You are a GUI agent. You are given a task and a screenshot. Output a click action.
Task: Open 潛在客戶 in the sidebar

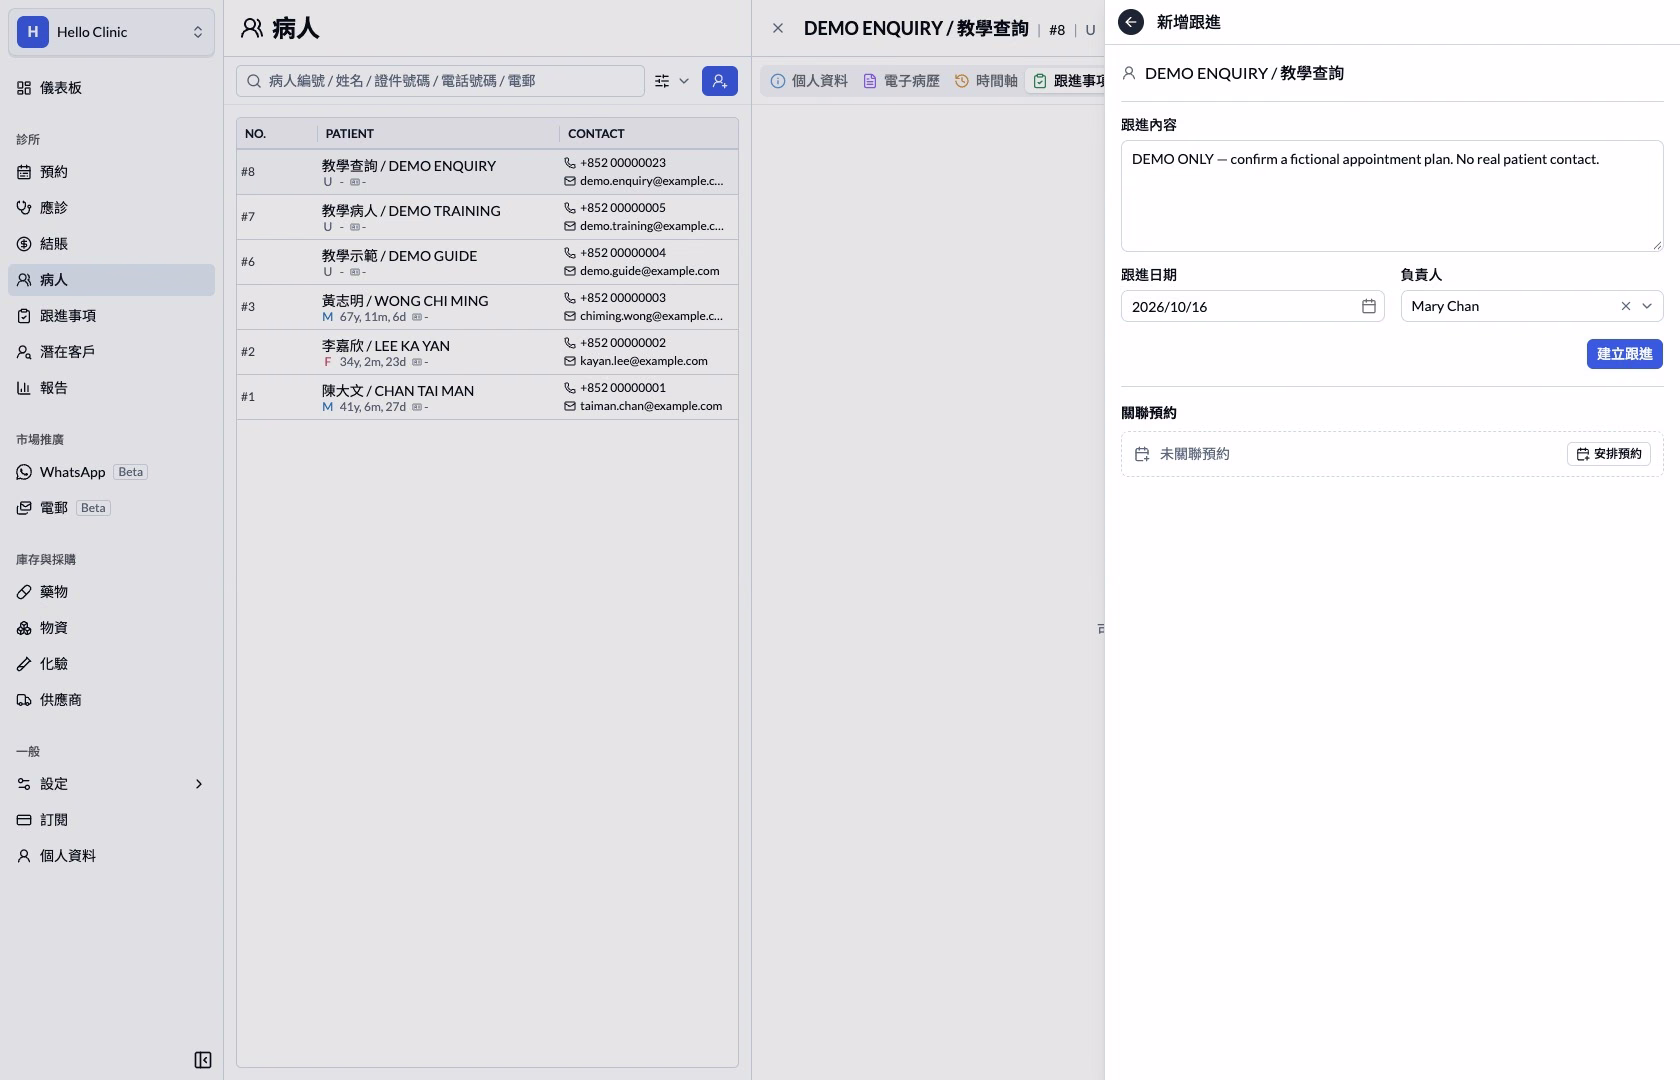click(x=111, y=352)
